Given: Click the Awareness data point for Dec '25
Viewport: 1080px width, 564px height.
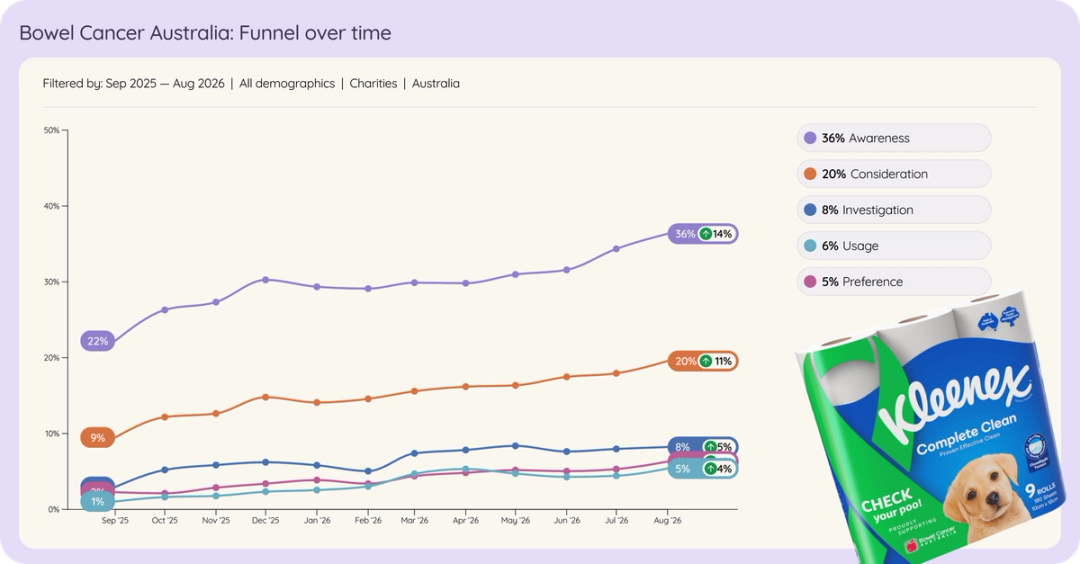Looking at the screenshot, I should [266, 280].
